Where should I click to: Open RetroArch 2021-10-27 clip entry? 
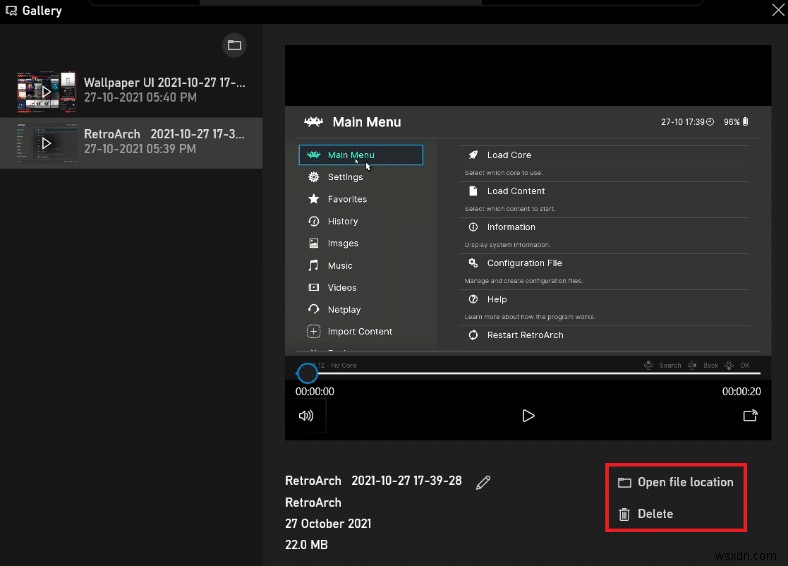point(131,143)
